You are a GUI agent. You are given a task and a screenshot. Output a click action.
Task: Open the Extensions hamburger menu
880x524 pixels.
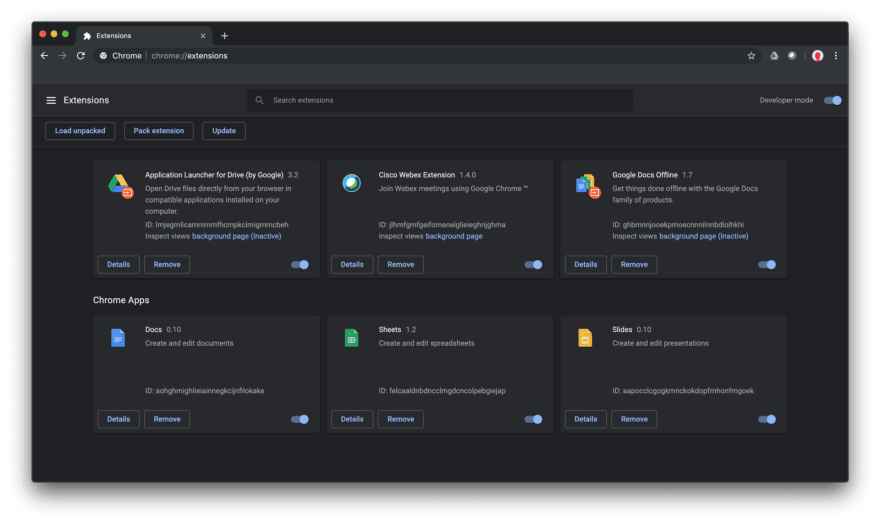point(51,100)
